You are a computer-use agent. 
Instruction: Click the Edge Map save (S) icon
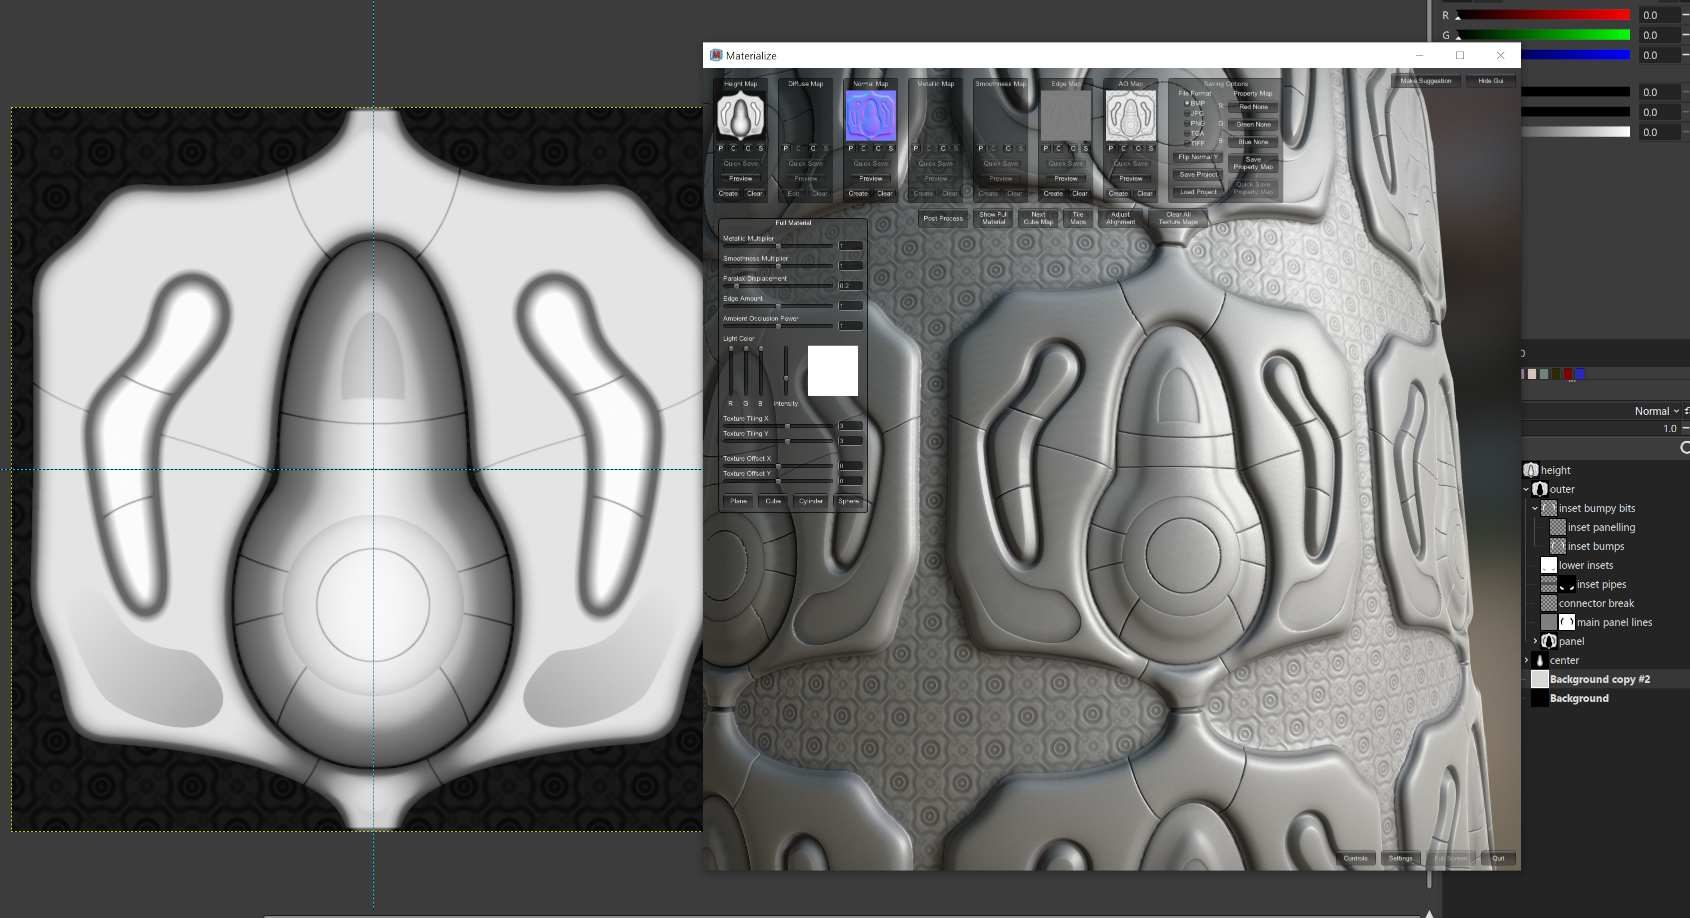[x=1085, y=148]
